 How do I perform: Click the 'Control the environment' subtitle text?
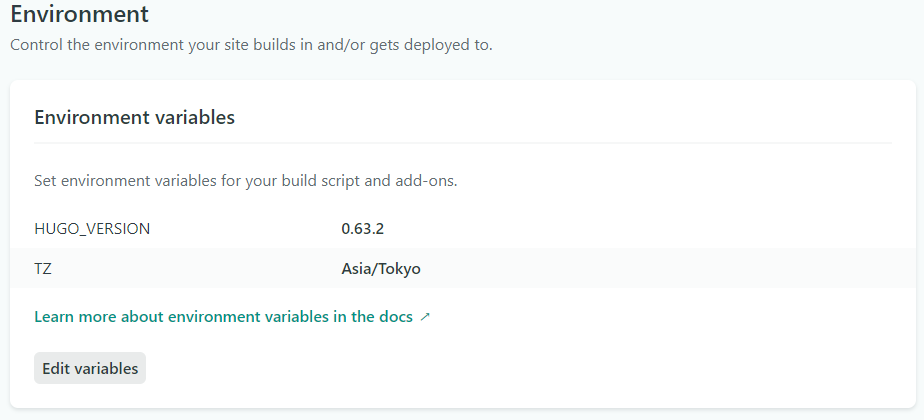point(251,45)
